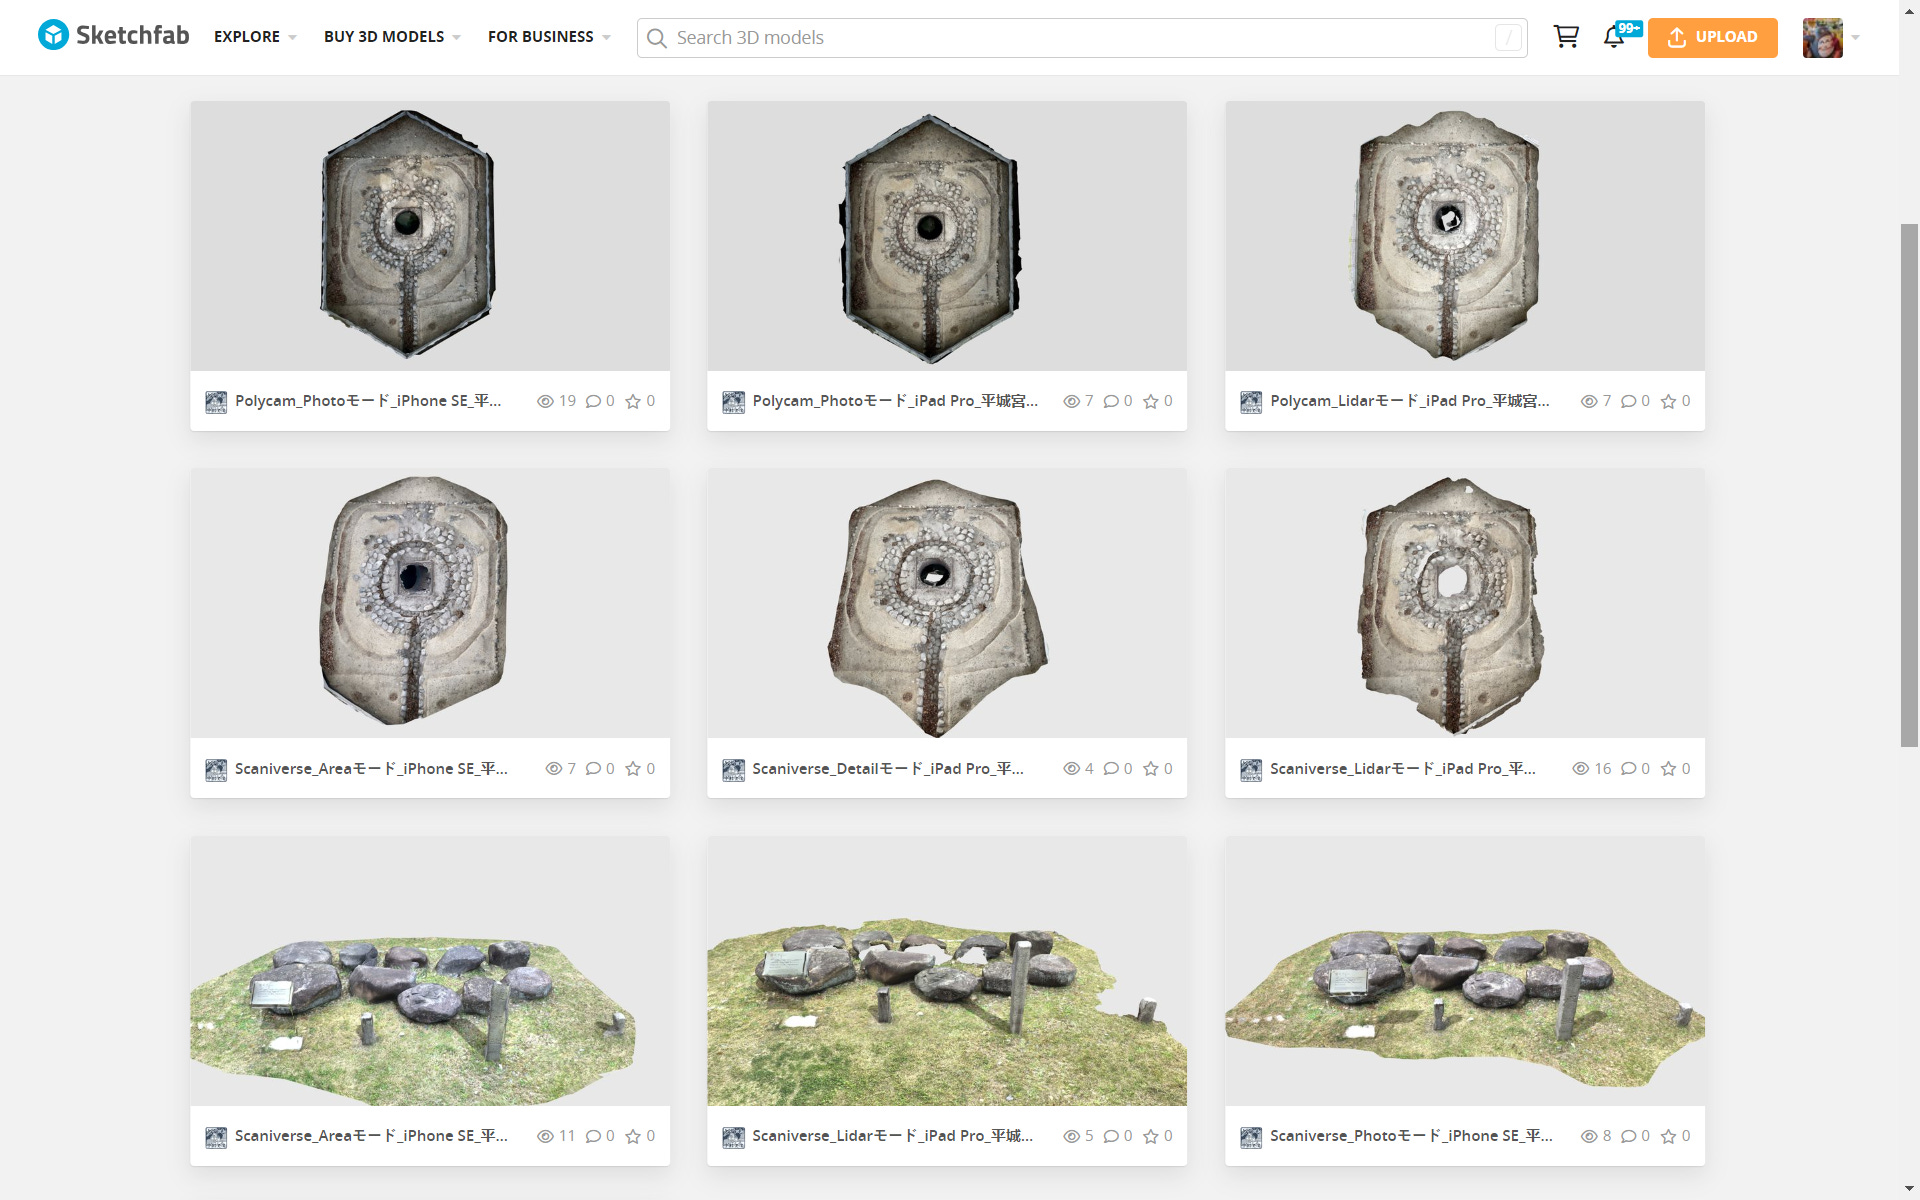The height and width of the screenshot is (1200, 1920).
Task: Open comments on Scaniverse_Lidar model with 16 views
Action: pyautogui.click(x=1628, y=769)
